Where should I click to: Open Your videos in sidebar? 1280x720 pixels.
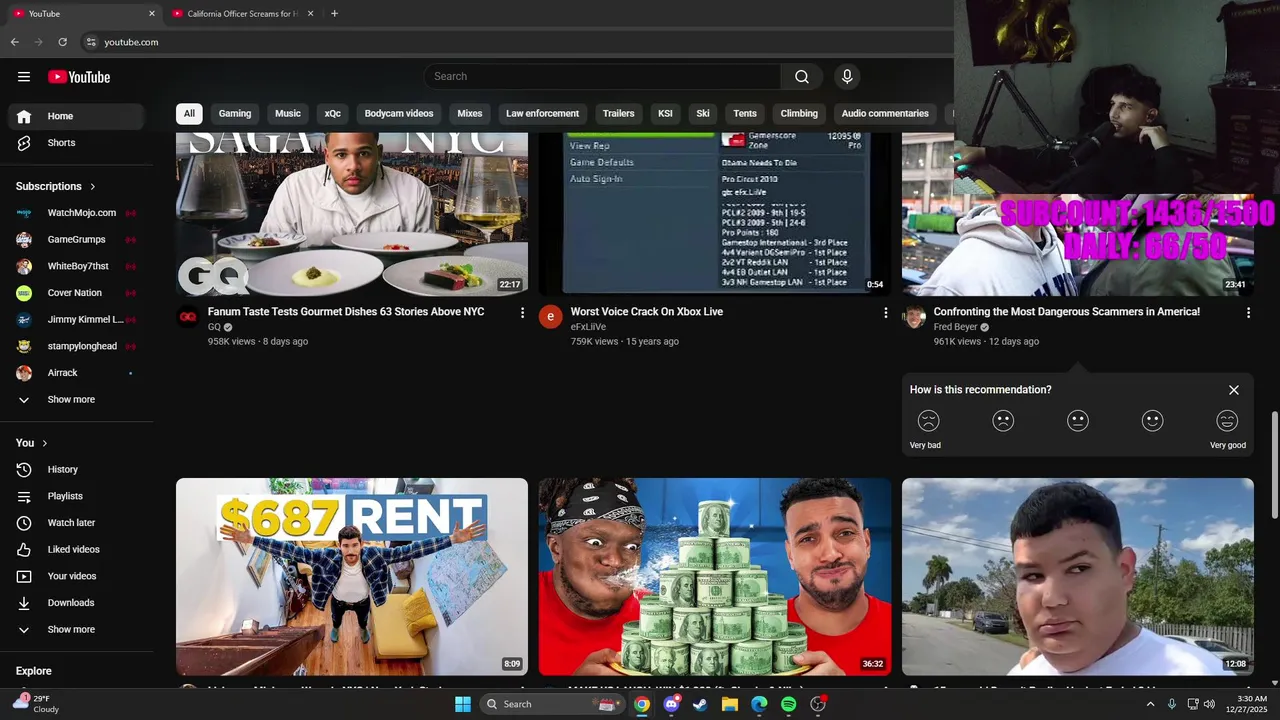click(77, 576)
